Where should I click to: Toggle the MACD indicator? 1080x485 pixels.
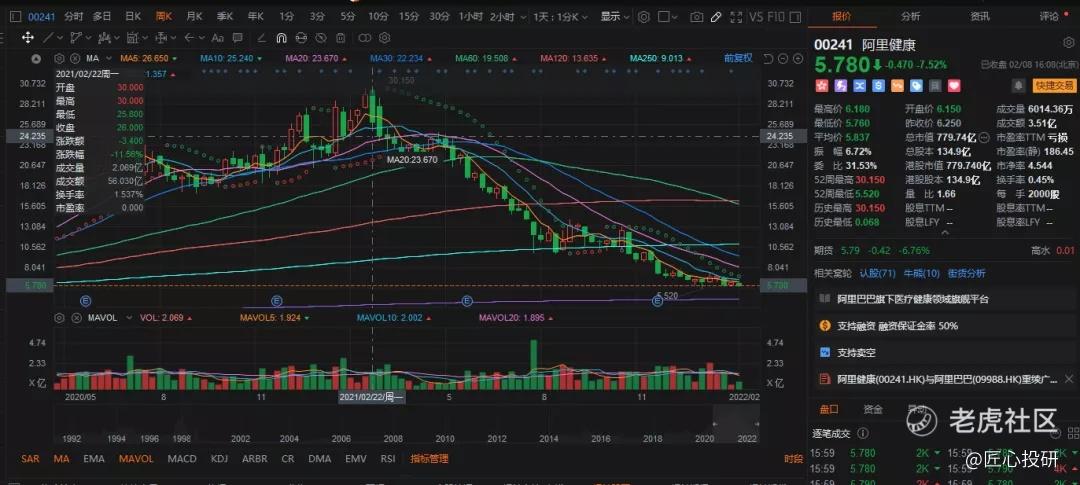pos(182,458)
